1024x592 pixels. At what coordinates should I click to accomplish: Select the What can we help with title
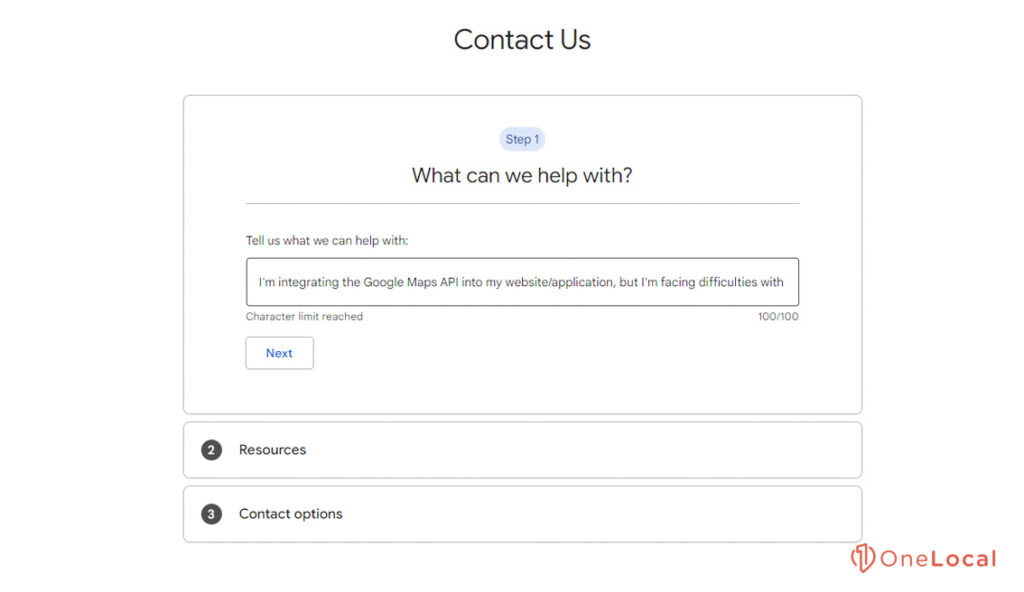tap(521, 175)
